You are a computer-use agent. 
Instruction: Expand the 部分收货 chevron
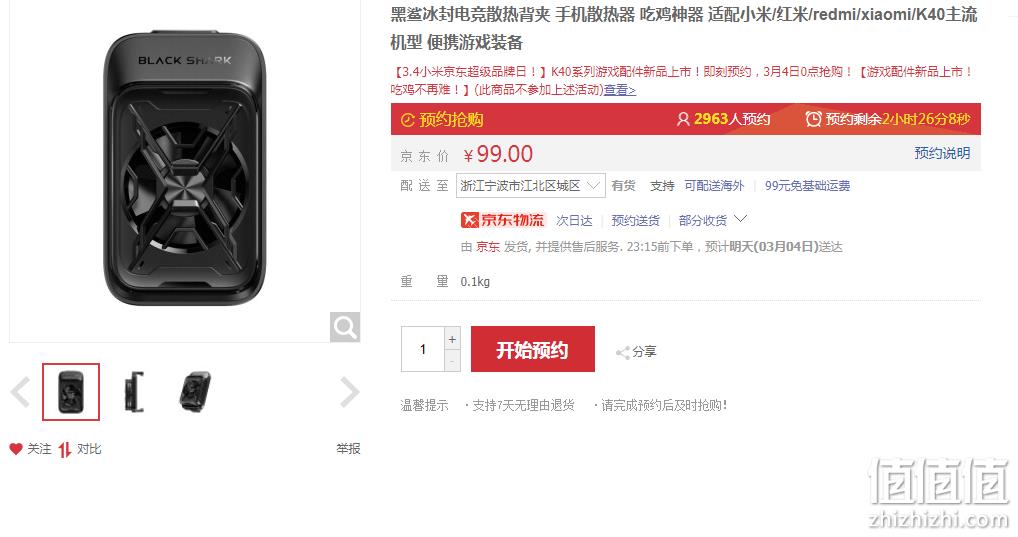click(740, 219)
